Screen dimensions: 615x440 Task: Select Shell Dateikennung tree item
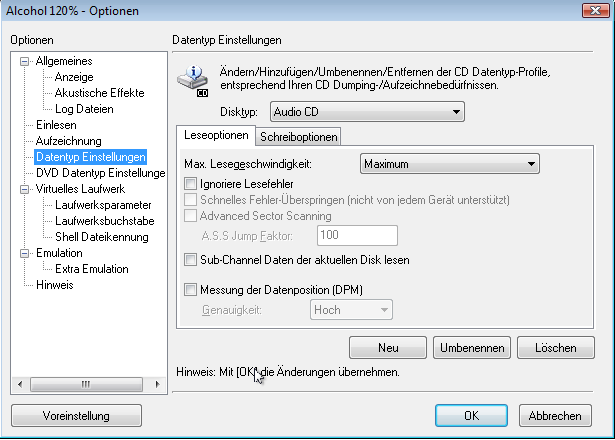pyautogui.click(x=102, y=237)
